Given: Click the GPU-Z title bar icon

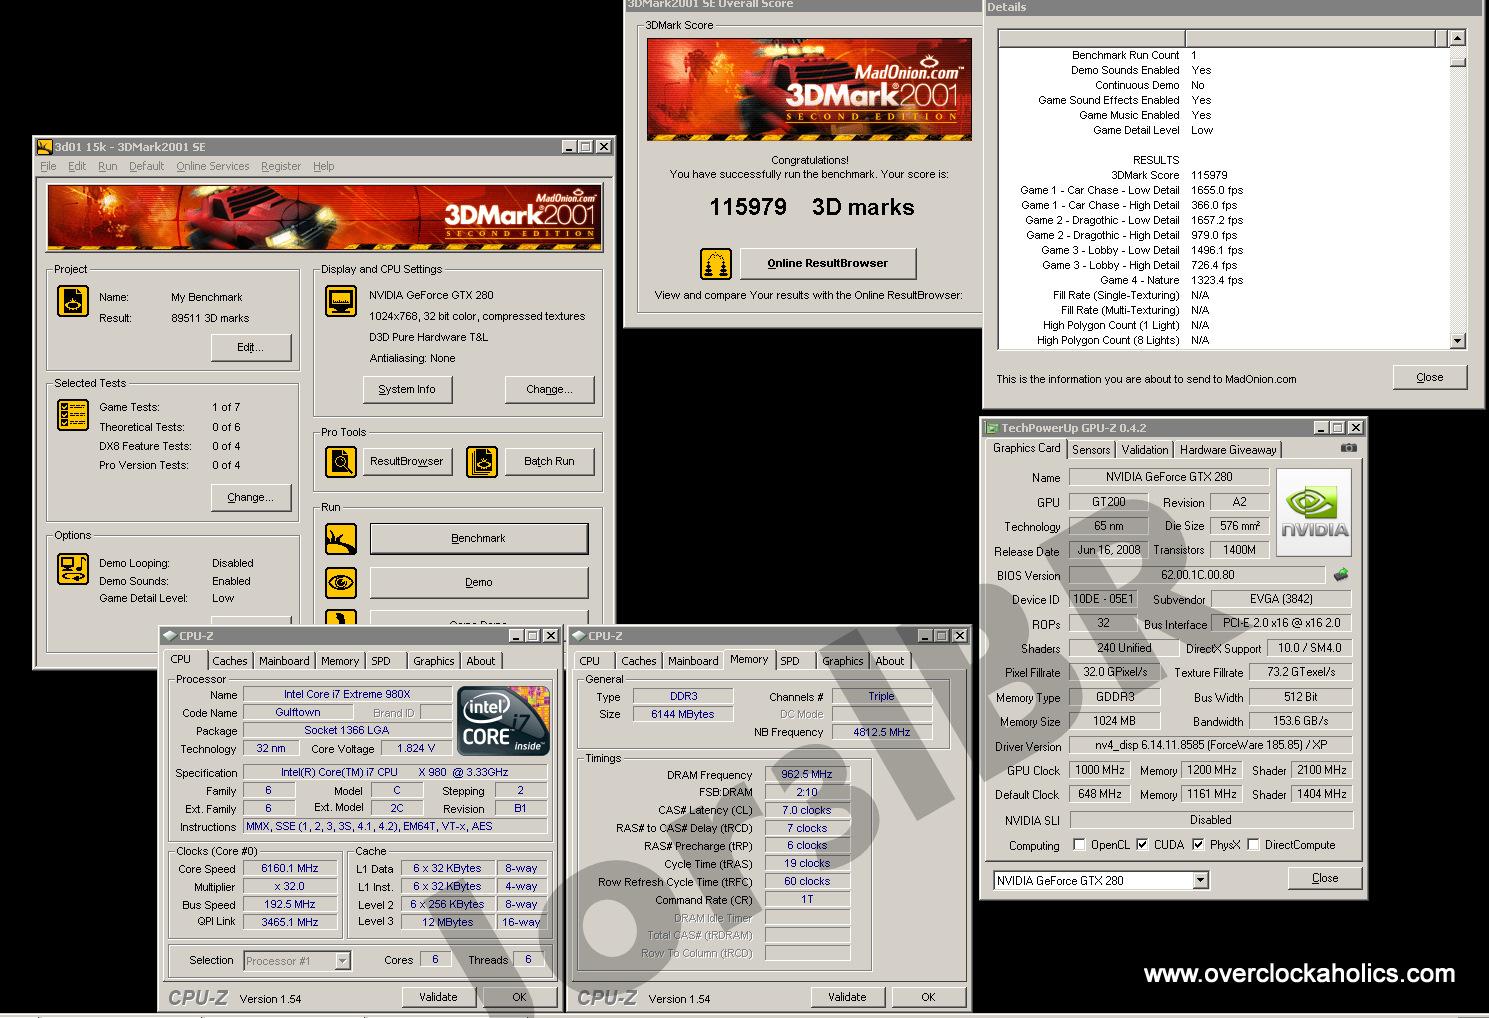Looking at the screenshot, I should pos(992,428).
